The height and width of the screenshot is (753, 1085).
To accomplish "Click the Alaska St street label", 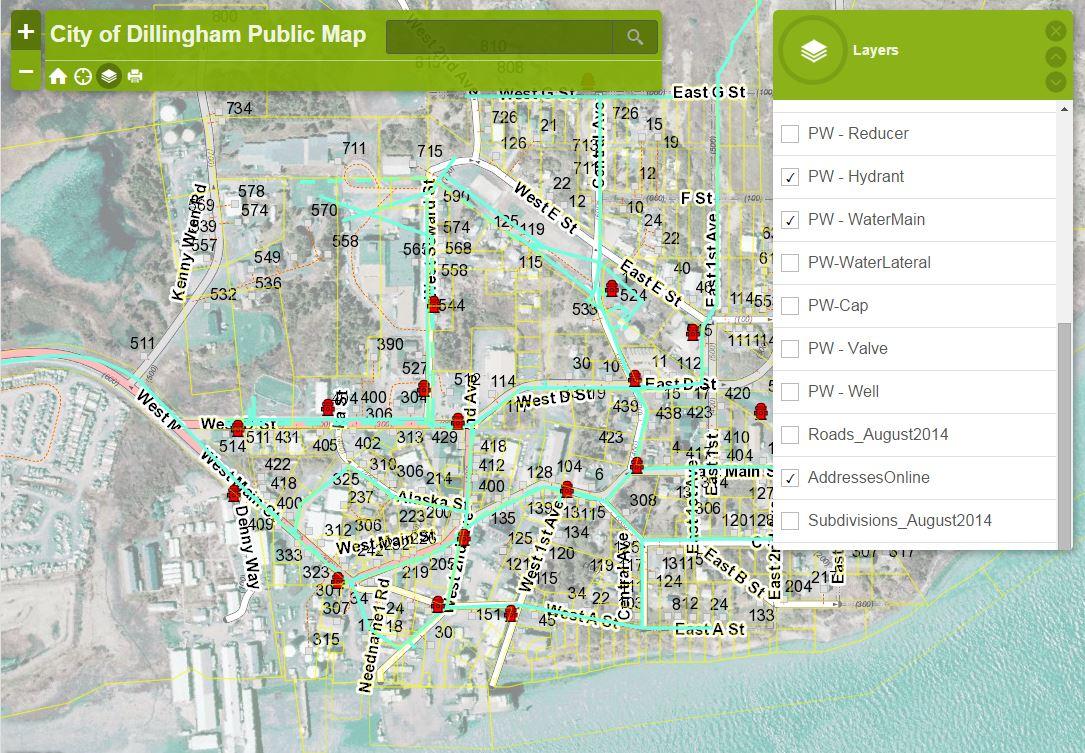I will 432,500.
